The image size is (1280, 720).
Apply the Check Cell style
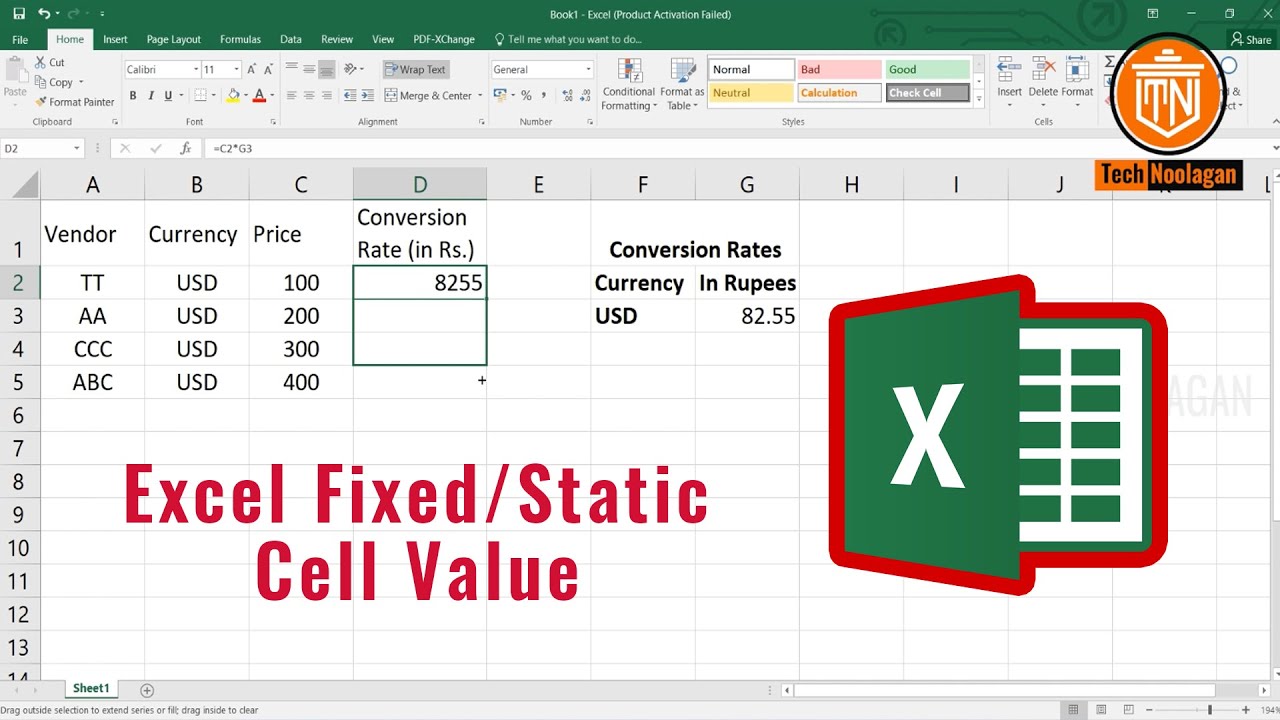pyautogui.click(x=927, y=93)
